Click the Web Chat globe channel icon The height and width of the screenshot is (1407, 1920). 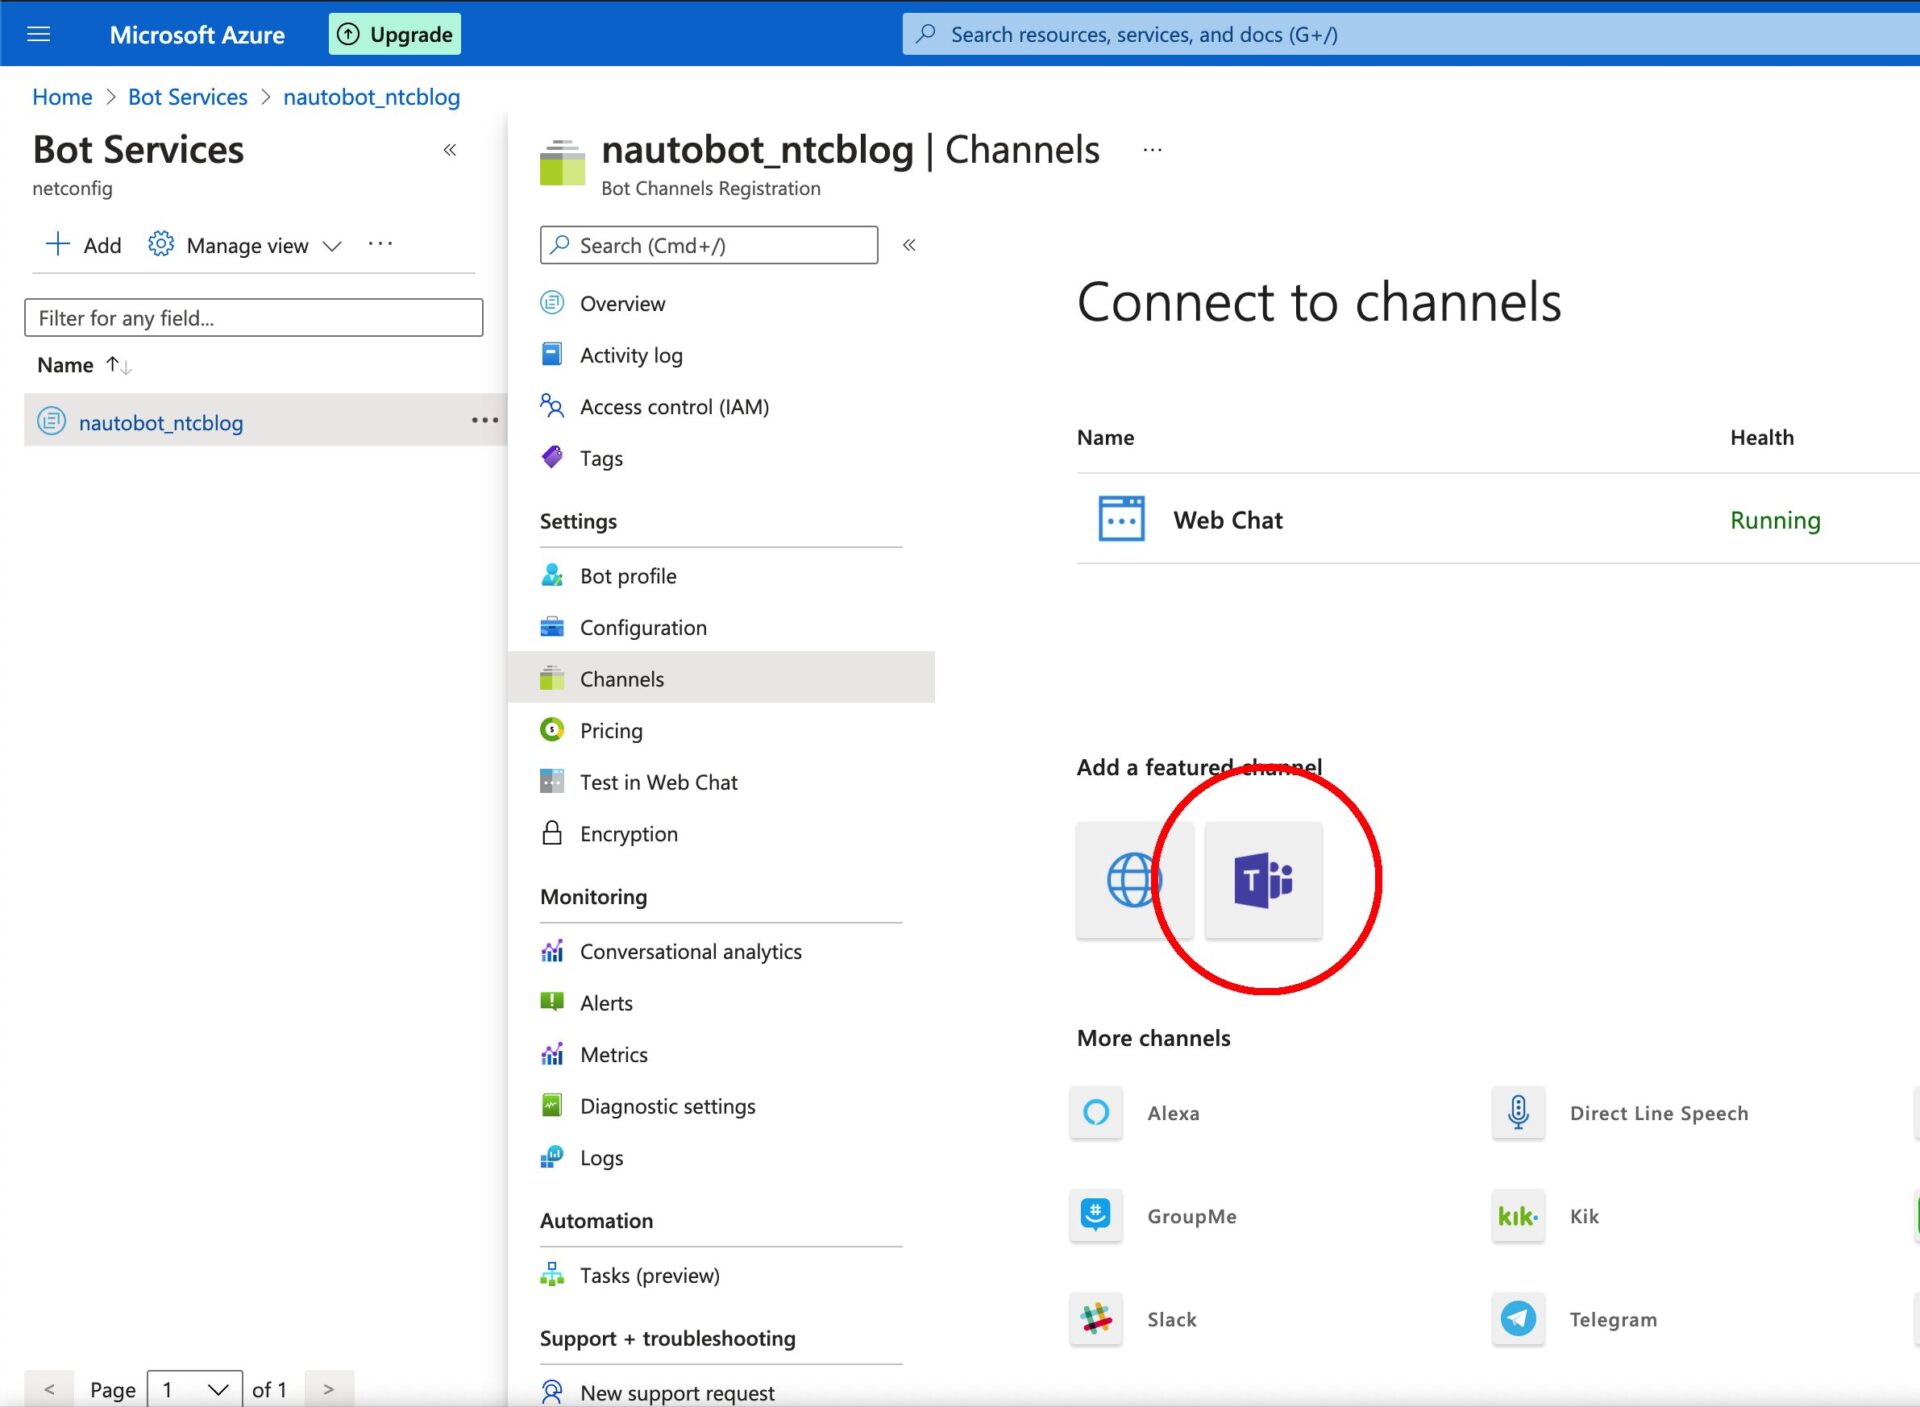[x=1134, y=881]
